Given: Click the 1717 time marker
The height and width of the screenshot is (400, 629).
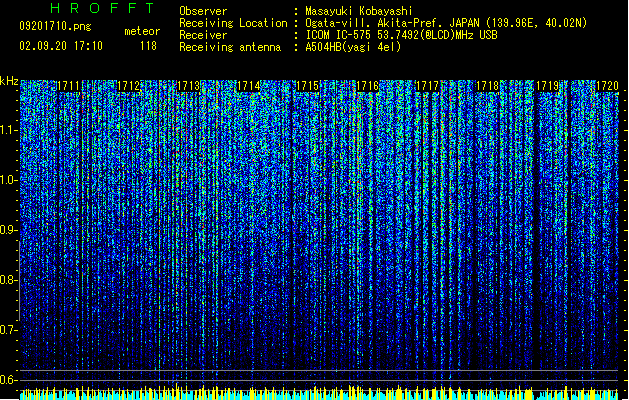Looking at the screenshot, I should (428, 86).
